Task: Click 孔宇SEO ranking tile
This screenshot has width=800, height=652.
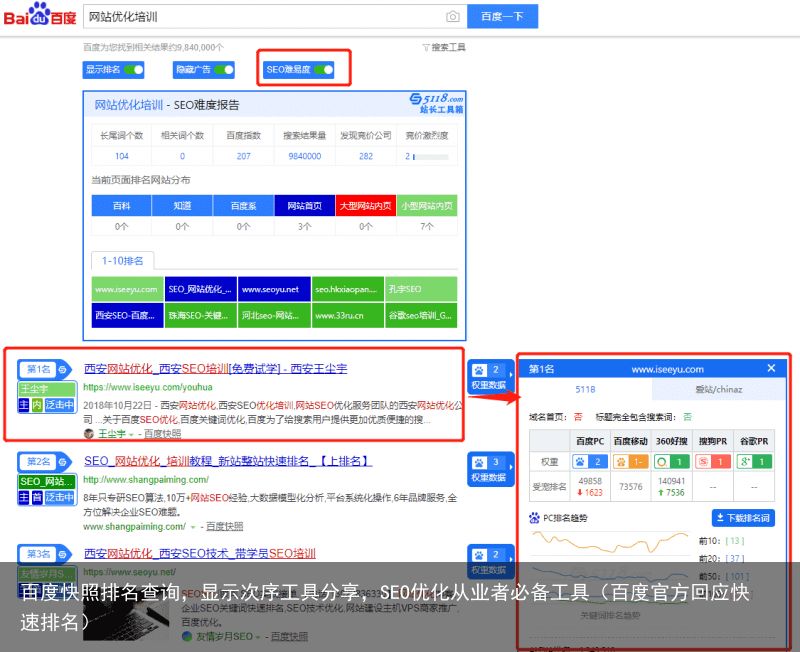Action: click(x=421, y=289)
